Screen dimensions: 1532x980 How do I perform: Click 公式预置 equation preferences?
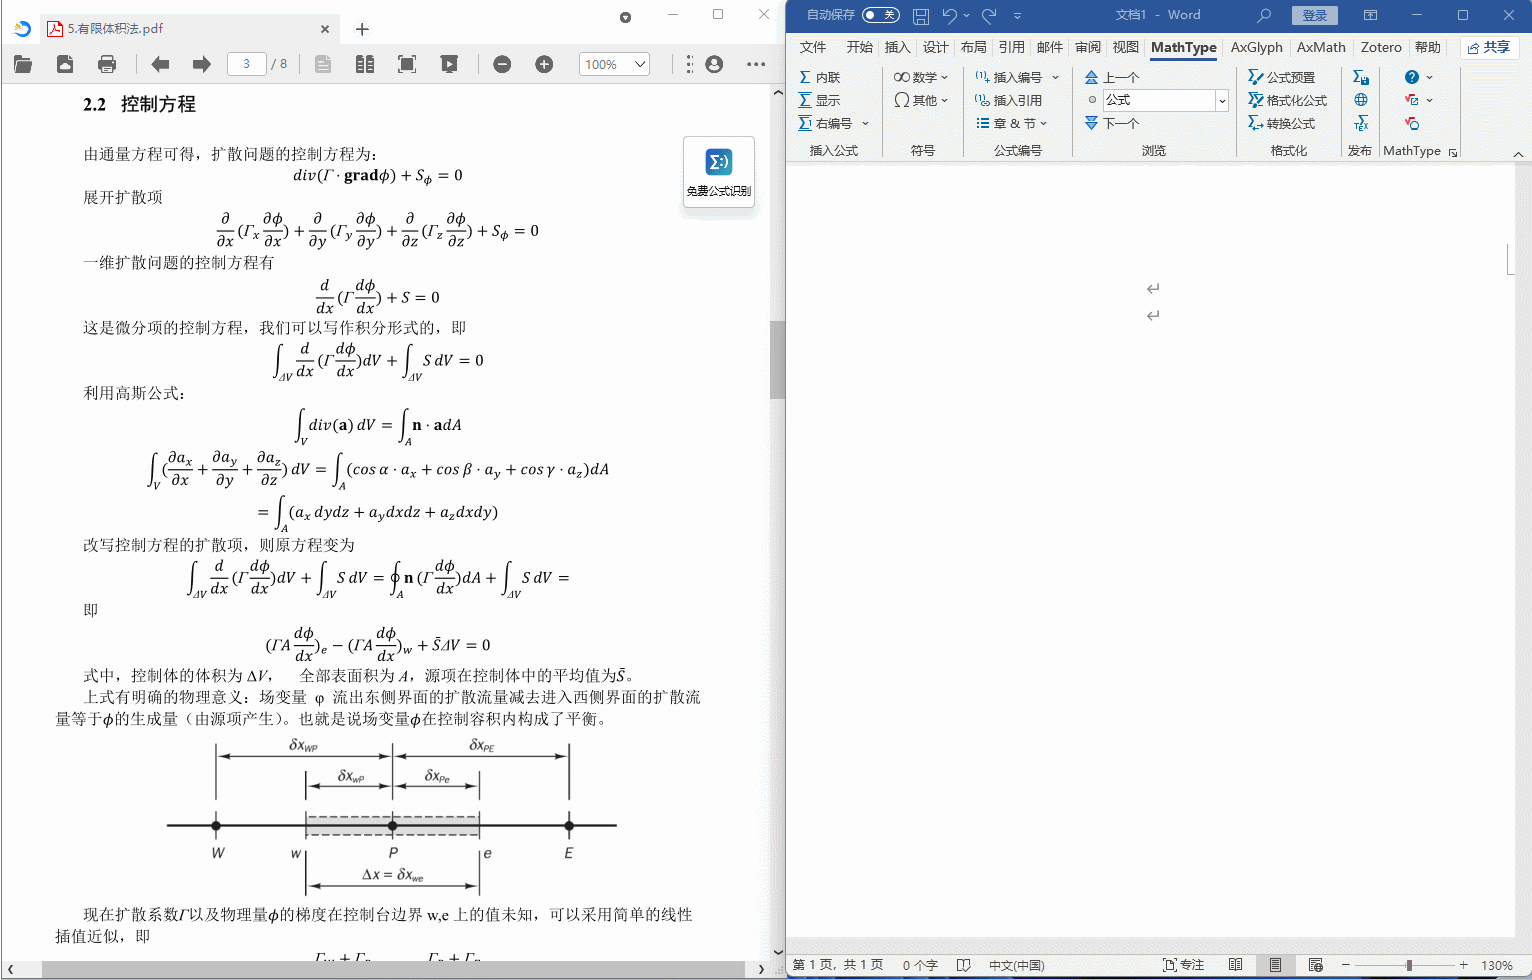coord(1282,77)
